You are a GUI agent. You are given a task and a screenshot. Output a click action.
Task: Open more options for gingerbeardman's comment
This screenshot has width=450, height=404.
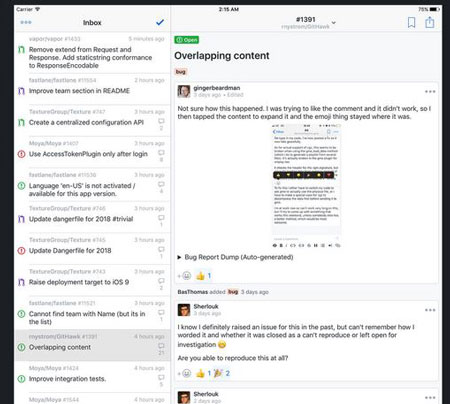click(430, 91)
